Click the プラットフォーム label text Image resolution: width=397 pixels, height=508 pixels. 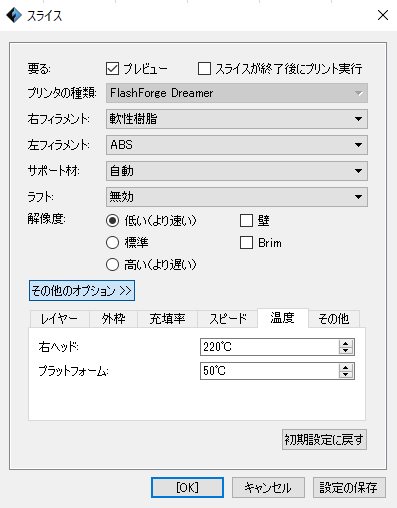(x=73, y=371)
